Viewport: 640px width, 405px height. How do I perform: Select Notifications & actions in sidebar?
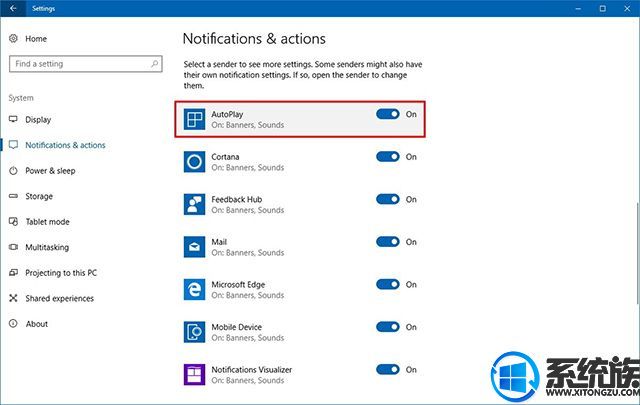pyautogui.click(x=65, y=145)
